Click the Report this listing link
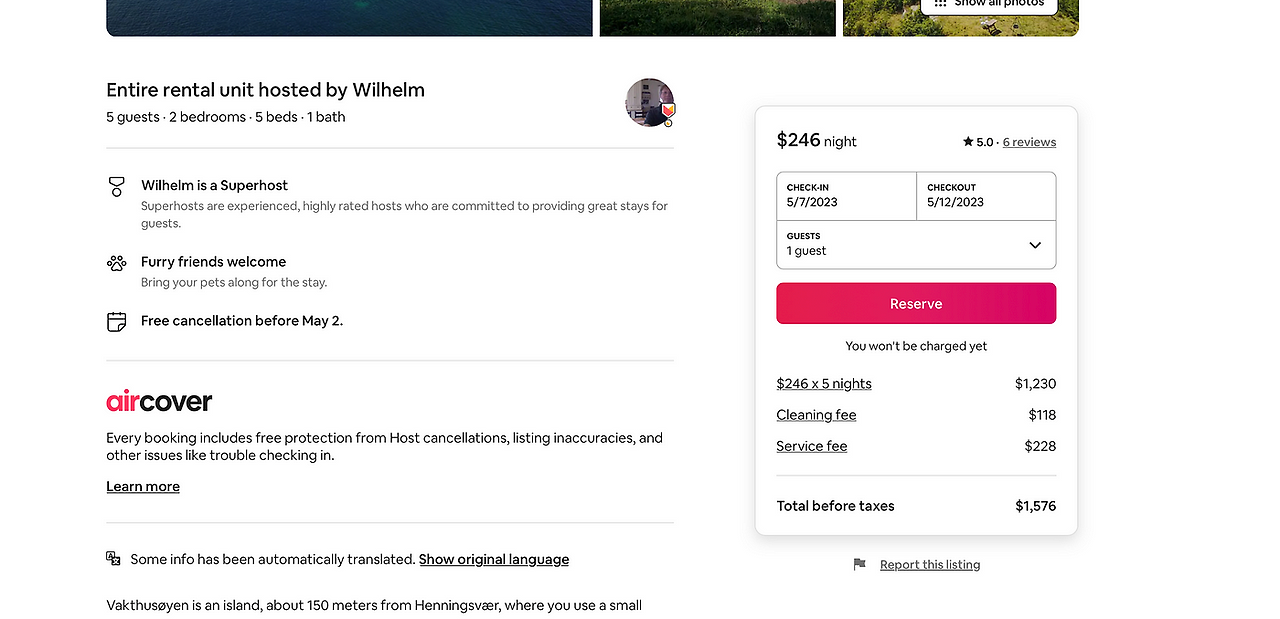The image size is (1280, 619). coord(930,565)
